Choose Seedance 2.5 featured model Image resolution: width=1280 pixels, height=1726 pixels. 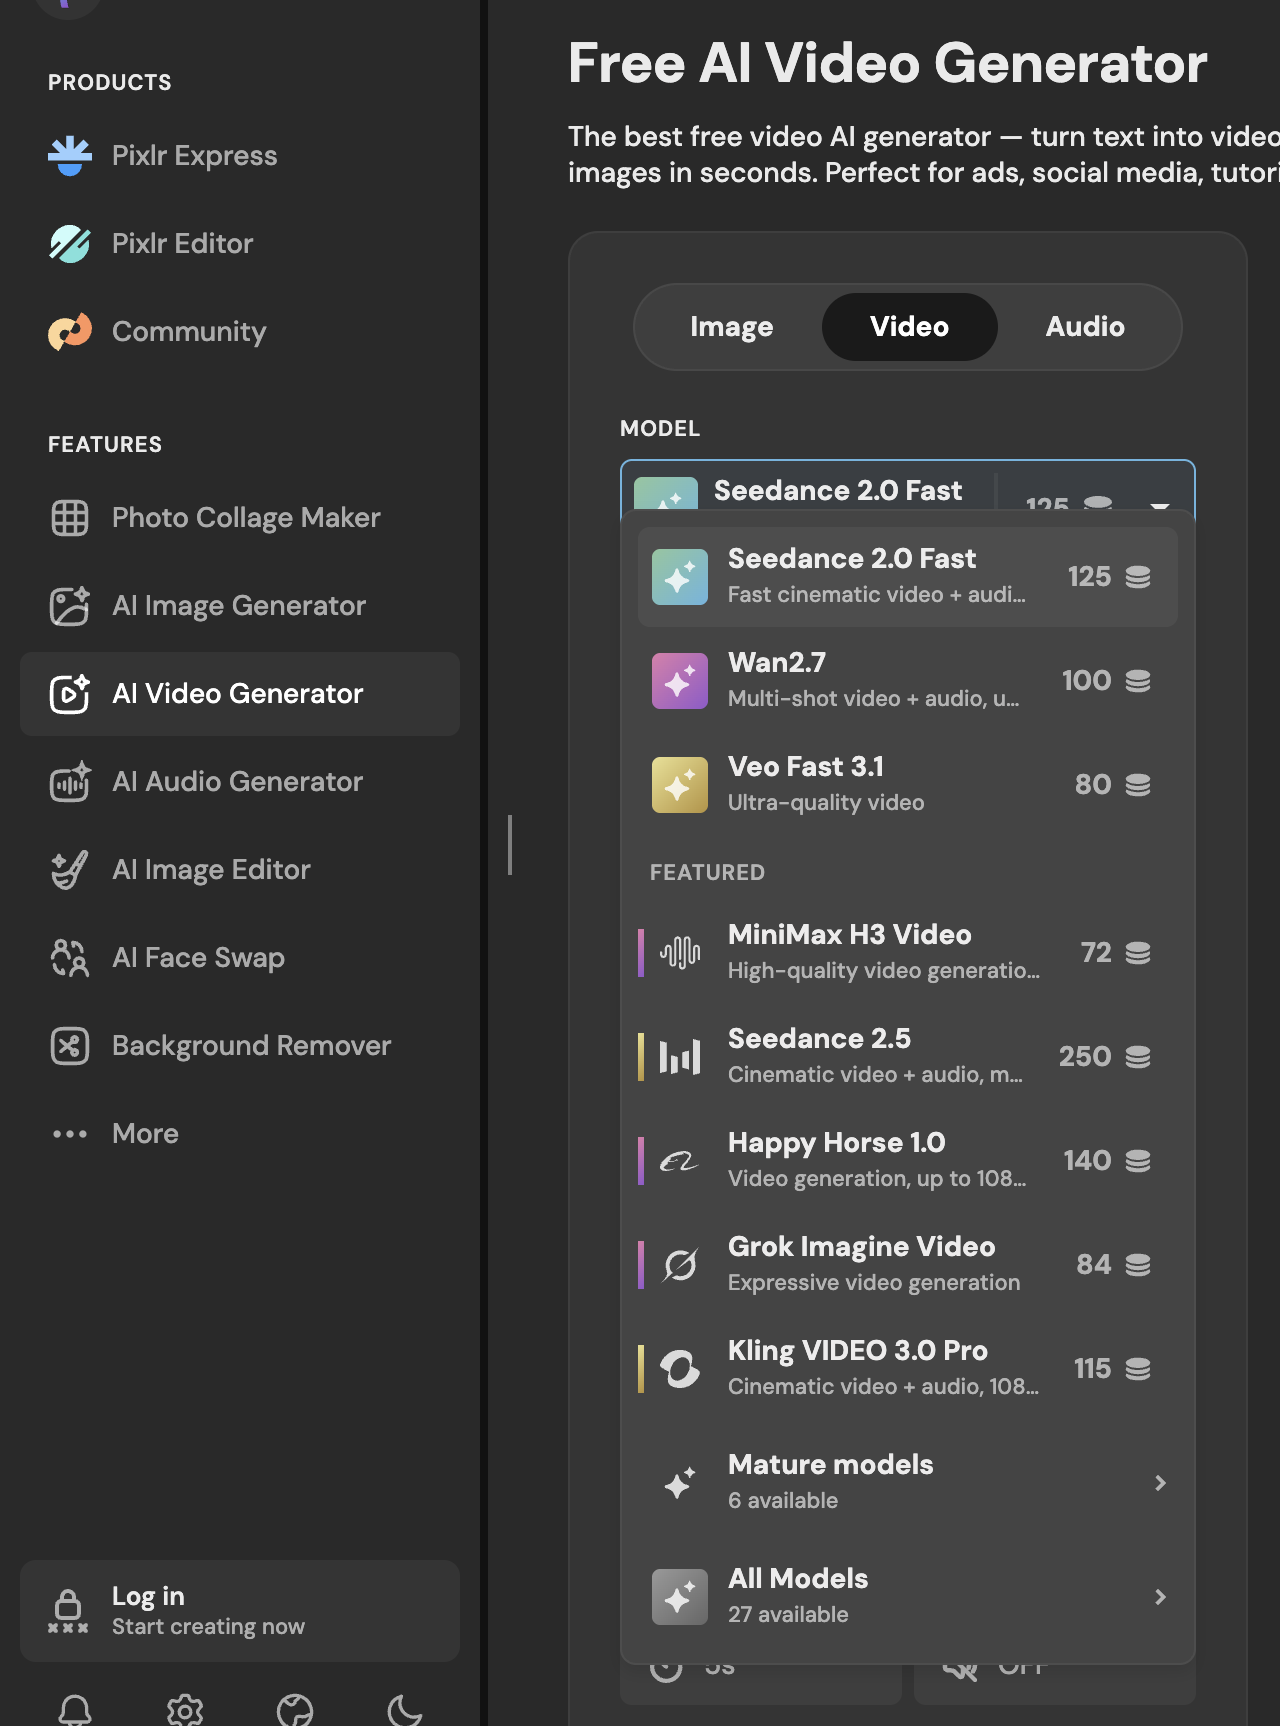[908, 1056]
